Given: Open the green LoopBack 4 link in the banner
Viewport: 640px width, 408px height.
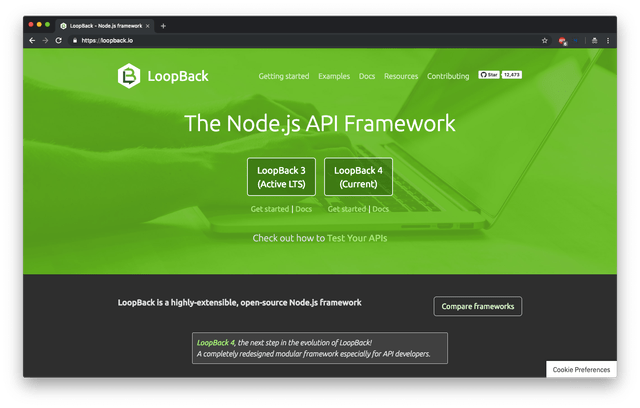Looking at the screenshot, I should (216, 343).
